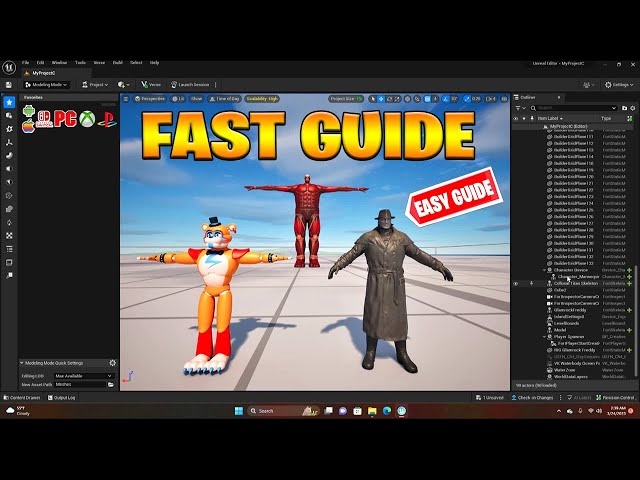Open the Settings dropdown

pyautogui.click(x=619, y=84)
